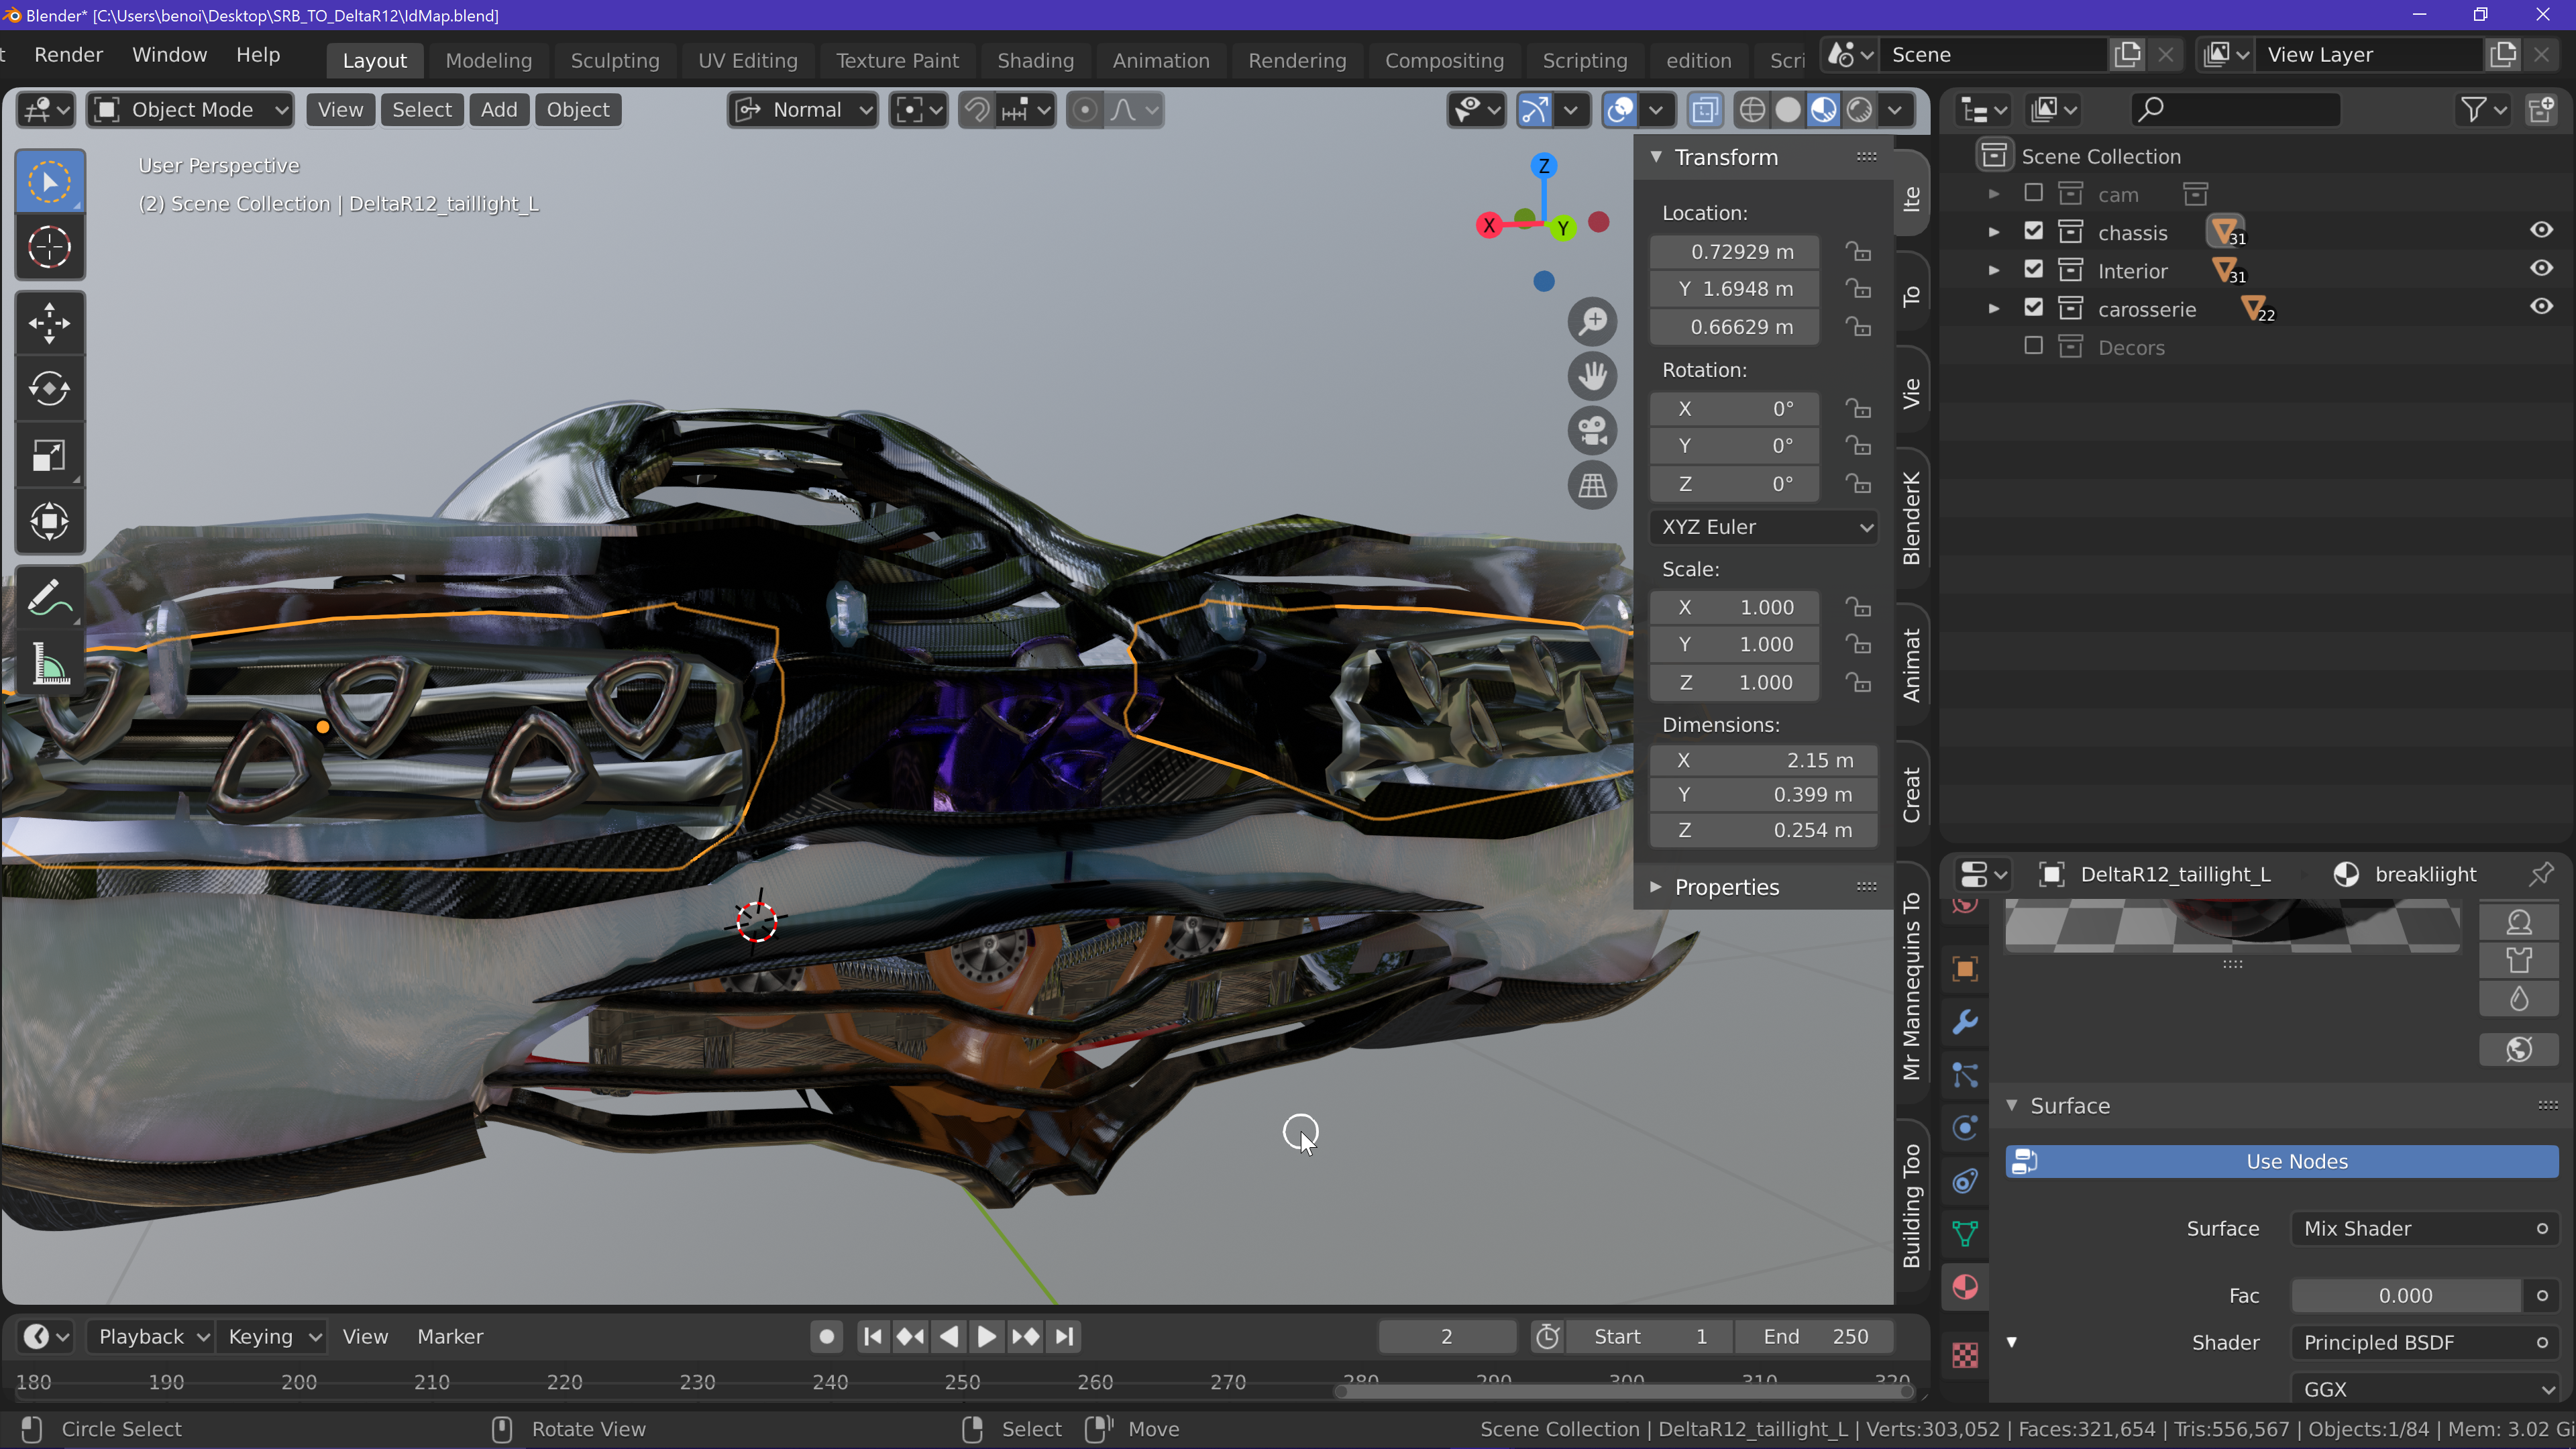Click the Fac value slider
This screenshot has height=1449, width=2576.
(x=2405, y=1296)
